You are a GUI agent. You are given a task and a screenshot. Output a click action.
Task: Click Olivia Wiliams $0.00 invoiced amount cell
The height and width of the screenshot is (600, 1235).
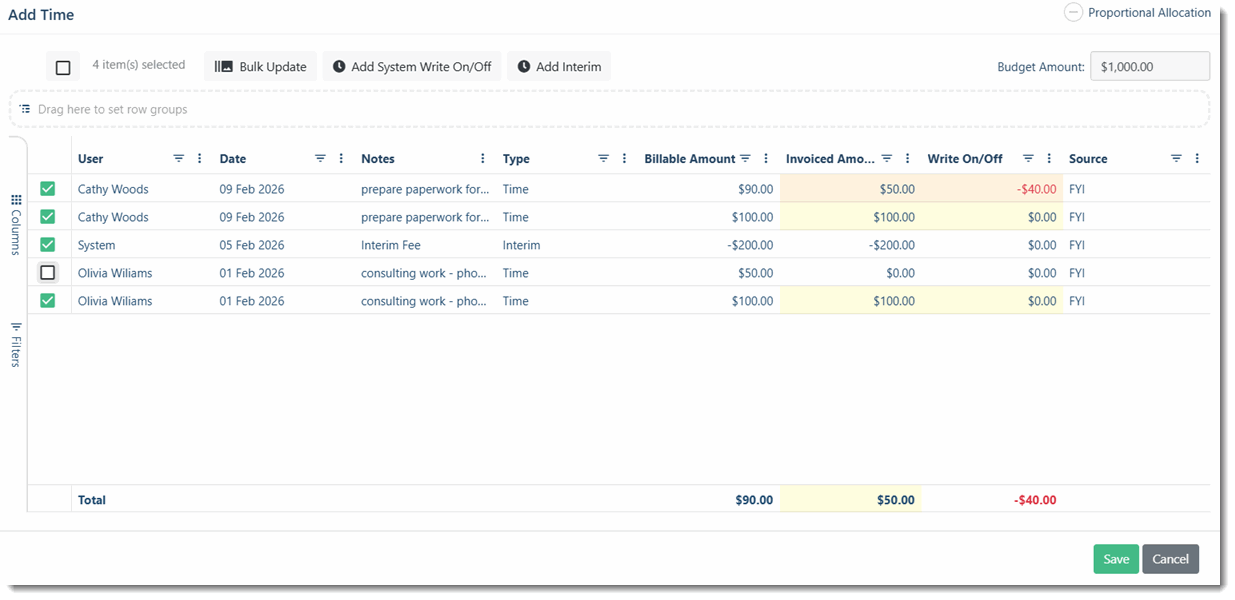[x=850, y=273]
